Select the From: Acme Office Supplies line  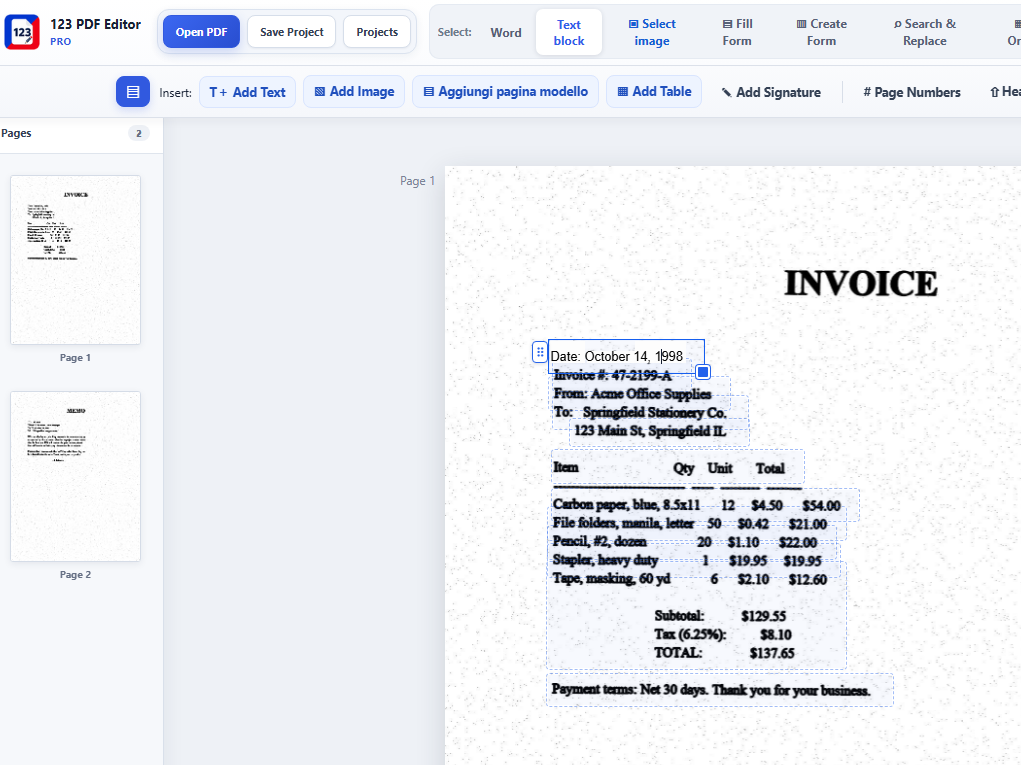coord(632,394)
